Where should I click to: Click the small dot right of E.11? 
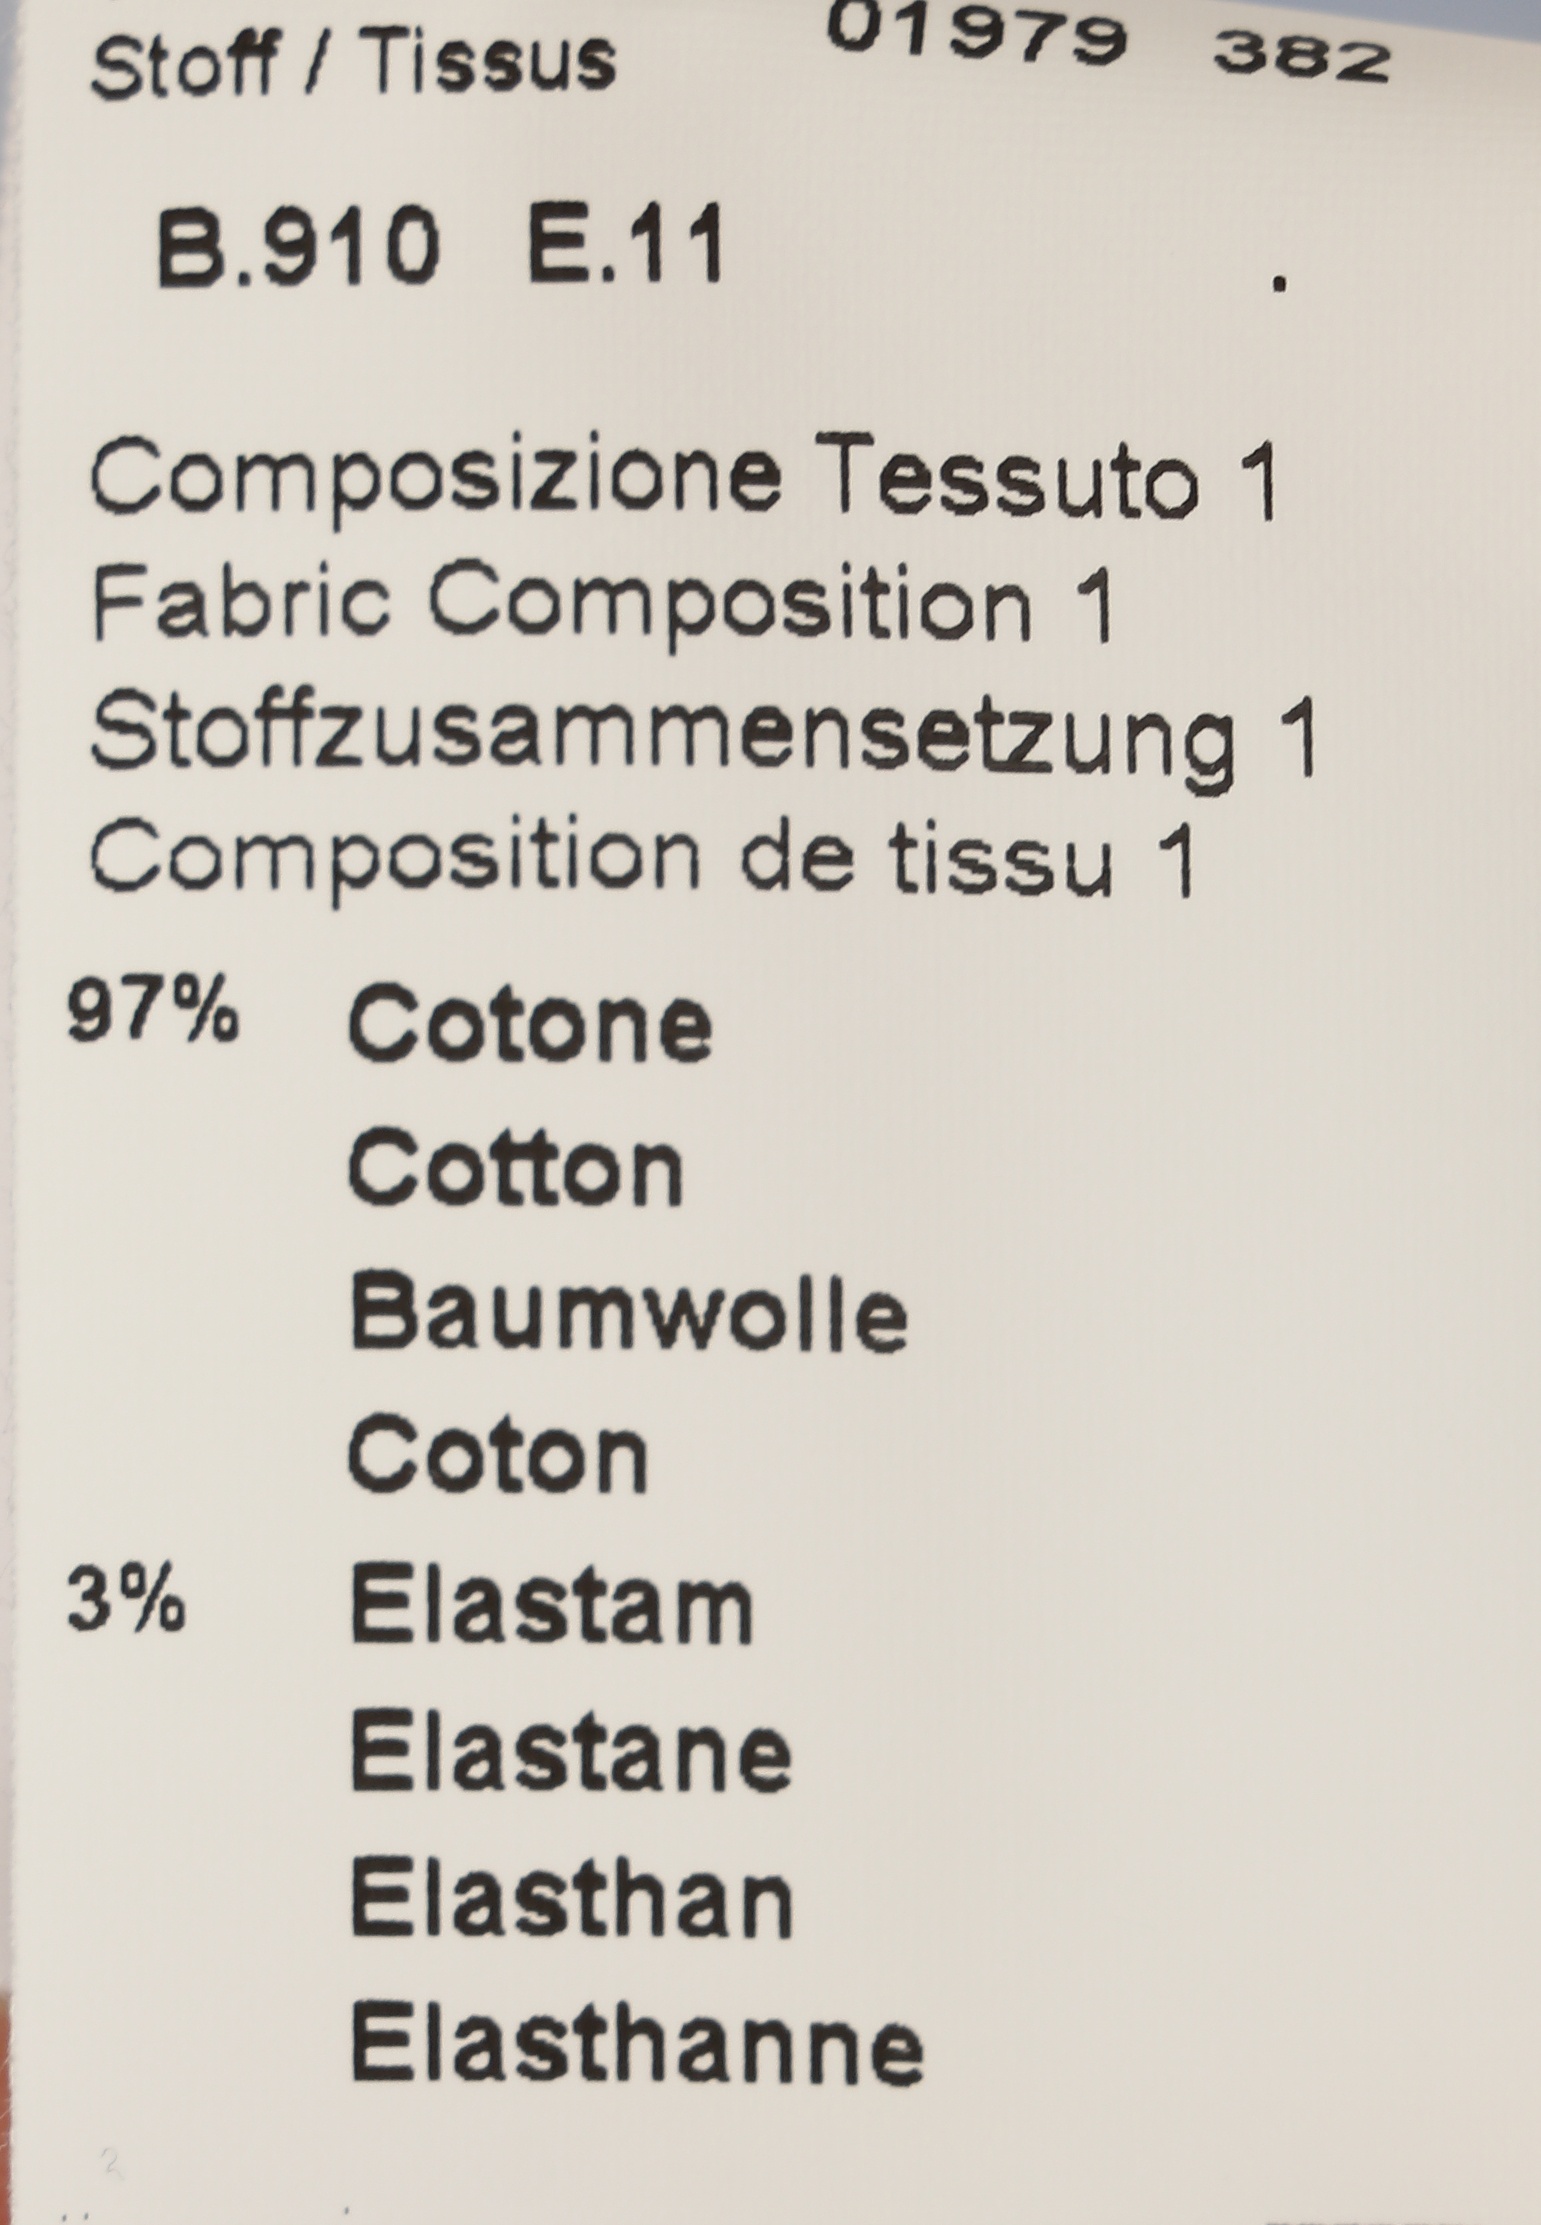[x=1279, y=284]
